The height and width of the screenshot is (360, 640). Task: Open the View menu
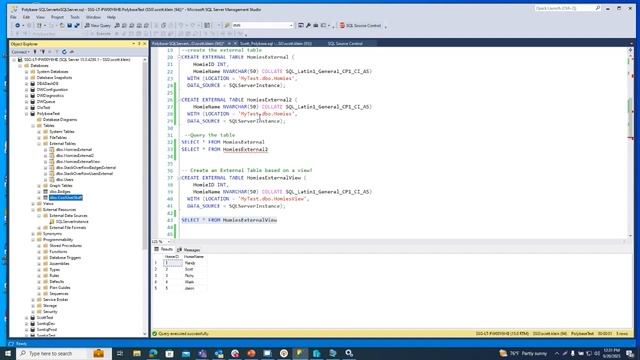pos(40,17)
